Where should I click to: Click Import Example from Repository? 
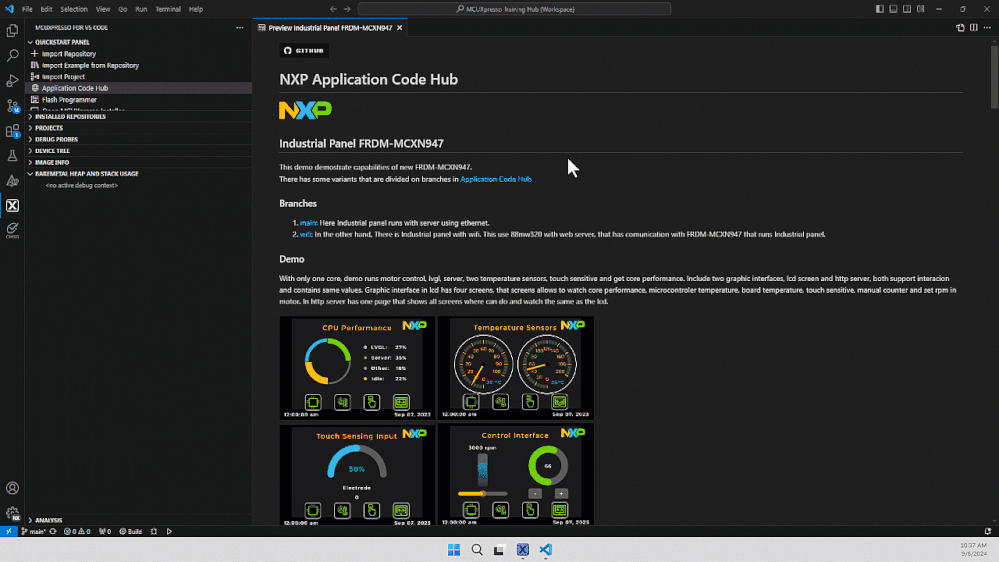pos(90,66)
